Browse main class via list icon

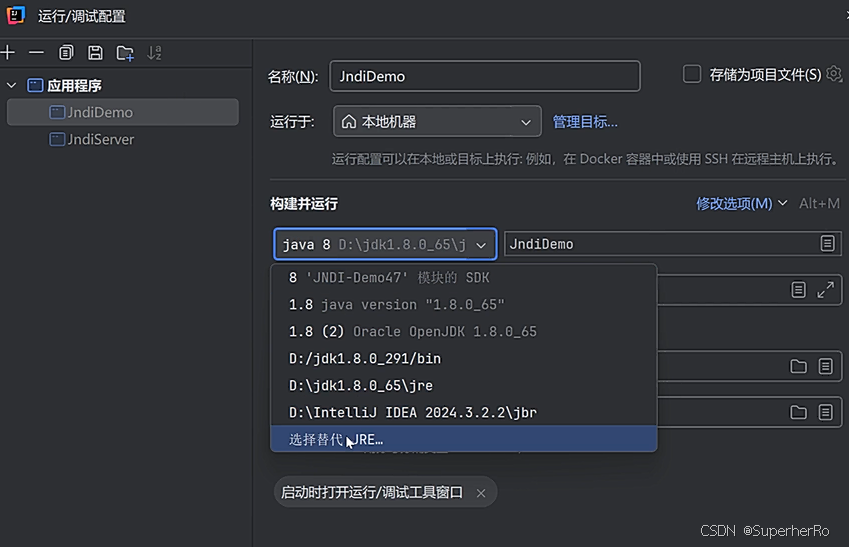pyautogui.click(x=827, y=244)
